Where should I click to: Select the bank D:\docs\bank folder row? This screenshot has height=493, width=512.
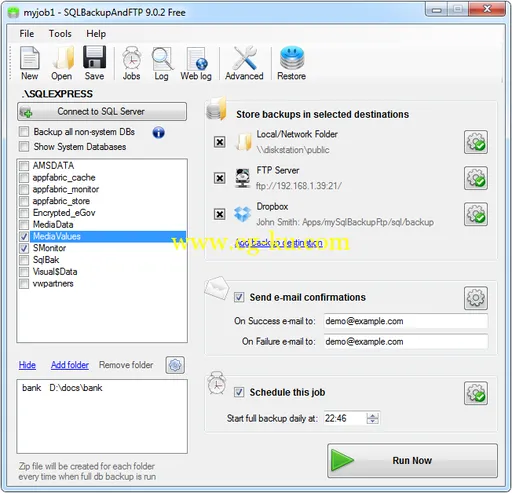102,388
